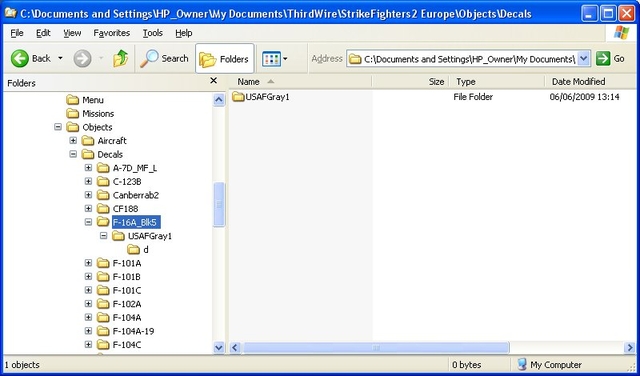This screenshot has width=640, height=376.
Task: Click the green Go arrow button
Action: 603,59
